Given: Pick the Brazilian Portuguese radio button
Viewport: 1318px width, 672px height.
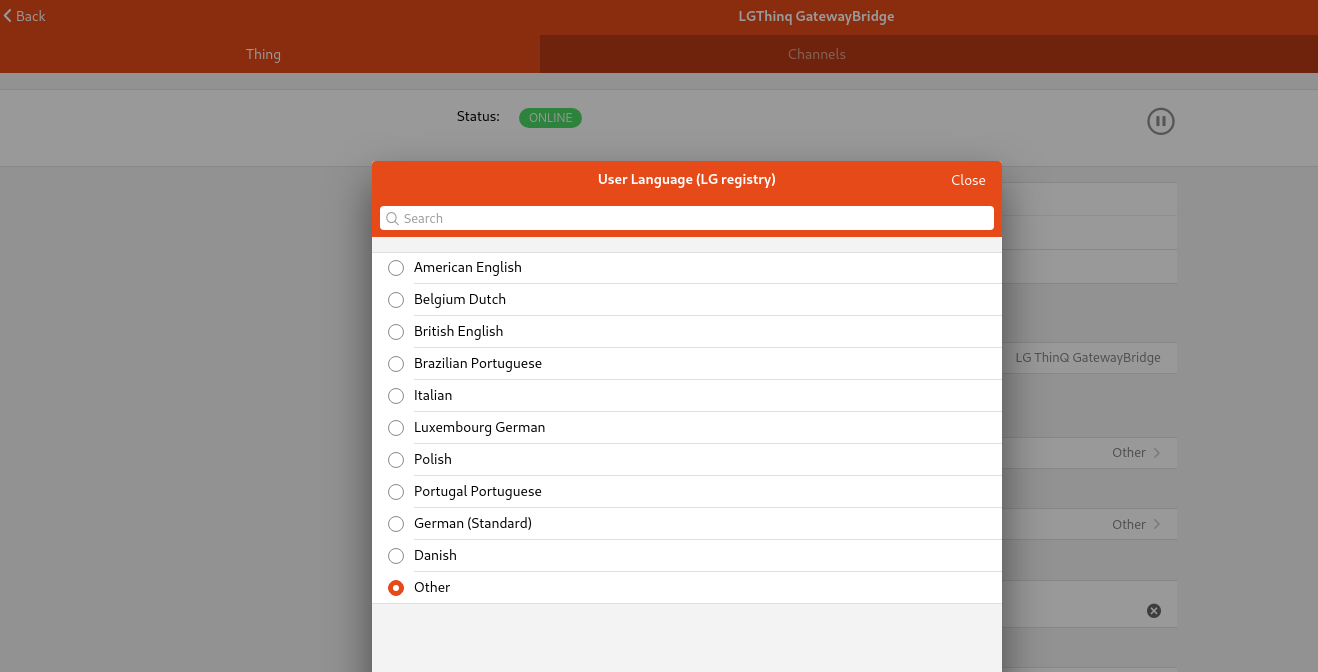Looking at the screenshot, I should 396,364.
